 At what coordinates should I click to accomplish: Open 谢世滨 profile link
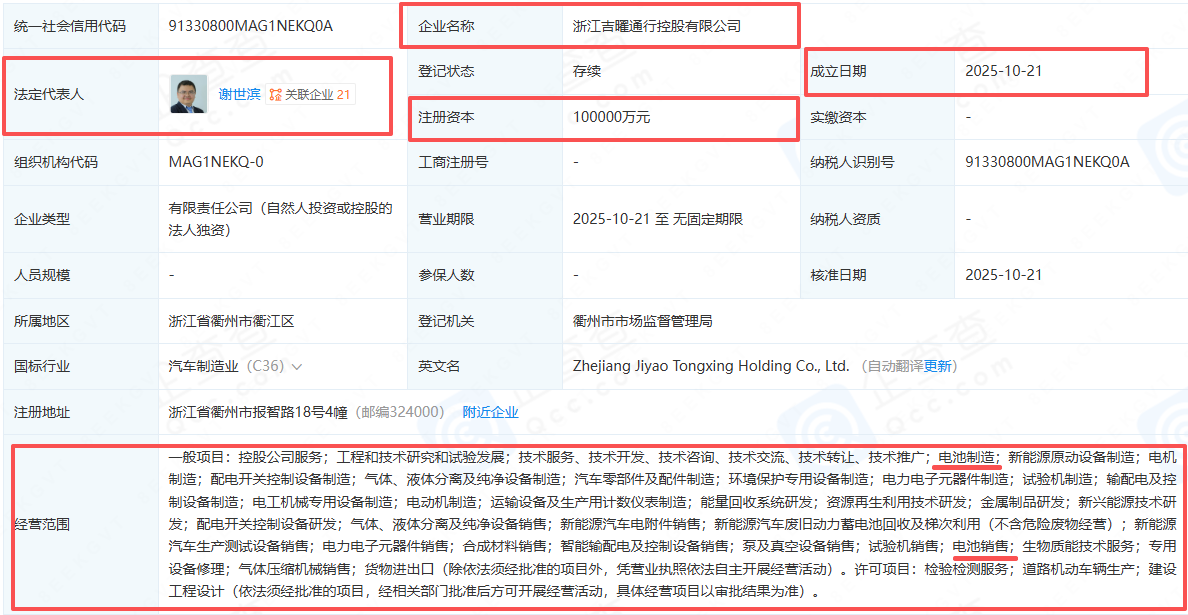tap(239, 95)
